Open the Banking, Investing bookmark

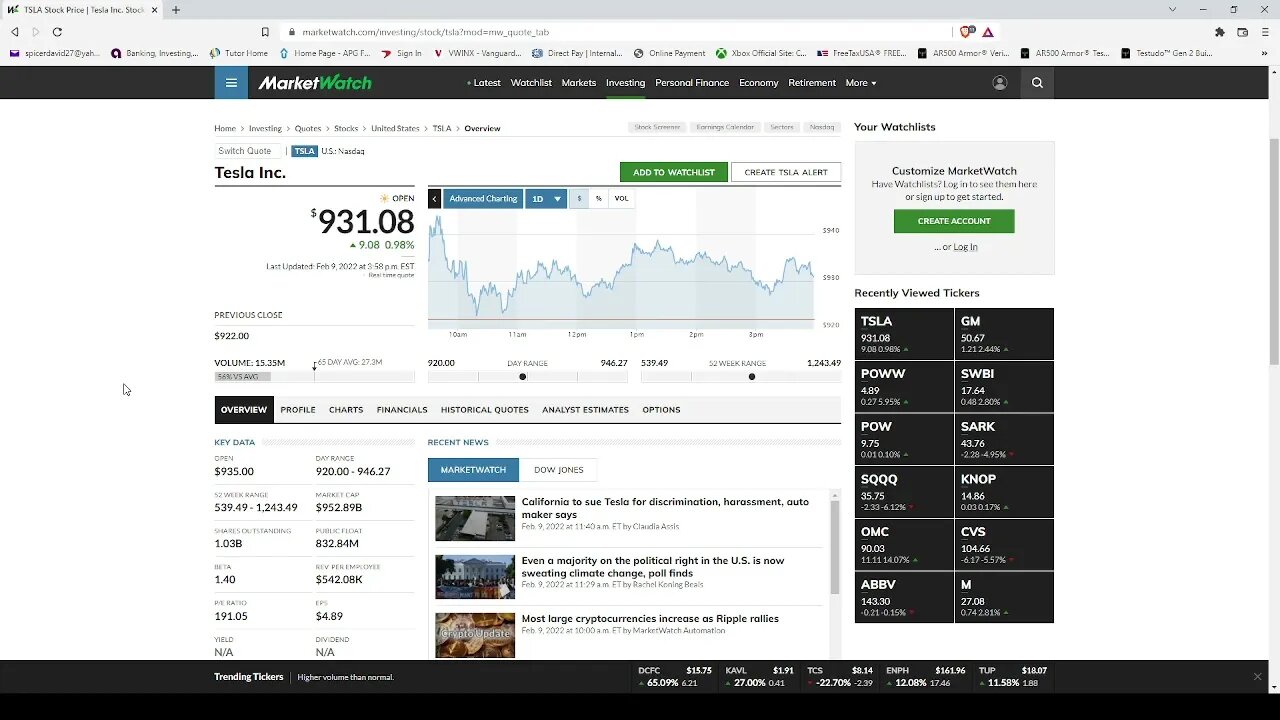(156, 53)
